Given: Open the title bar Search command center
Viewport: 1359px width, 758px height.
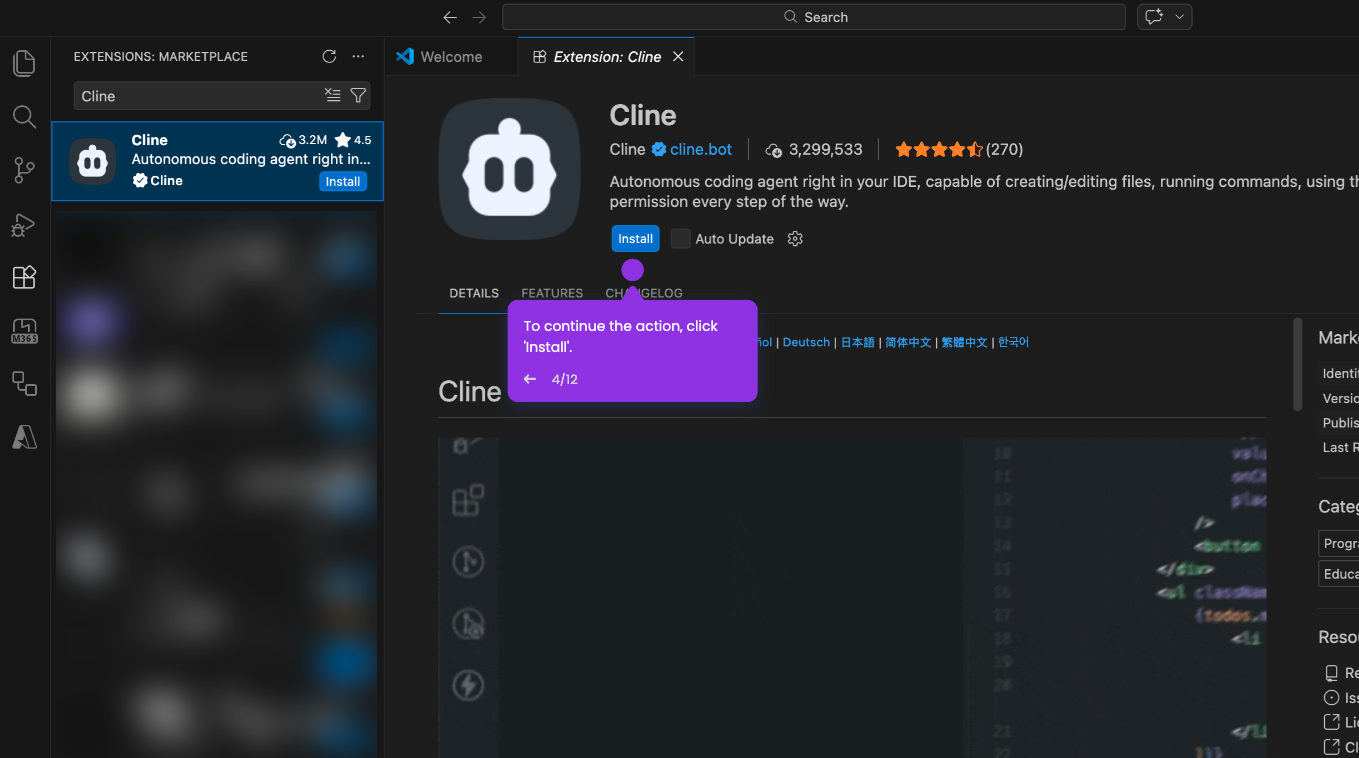Looking at the screenshot, I should pyautogui.click(x=814, y=17).
